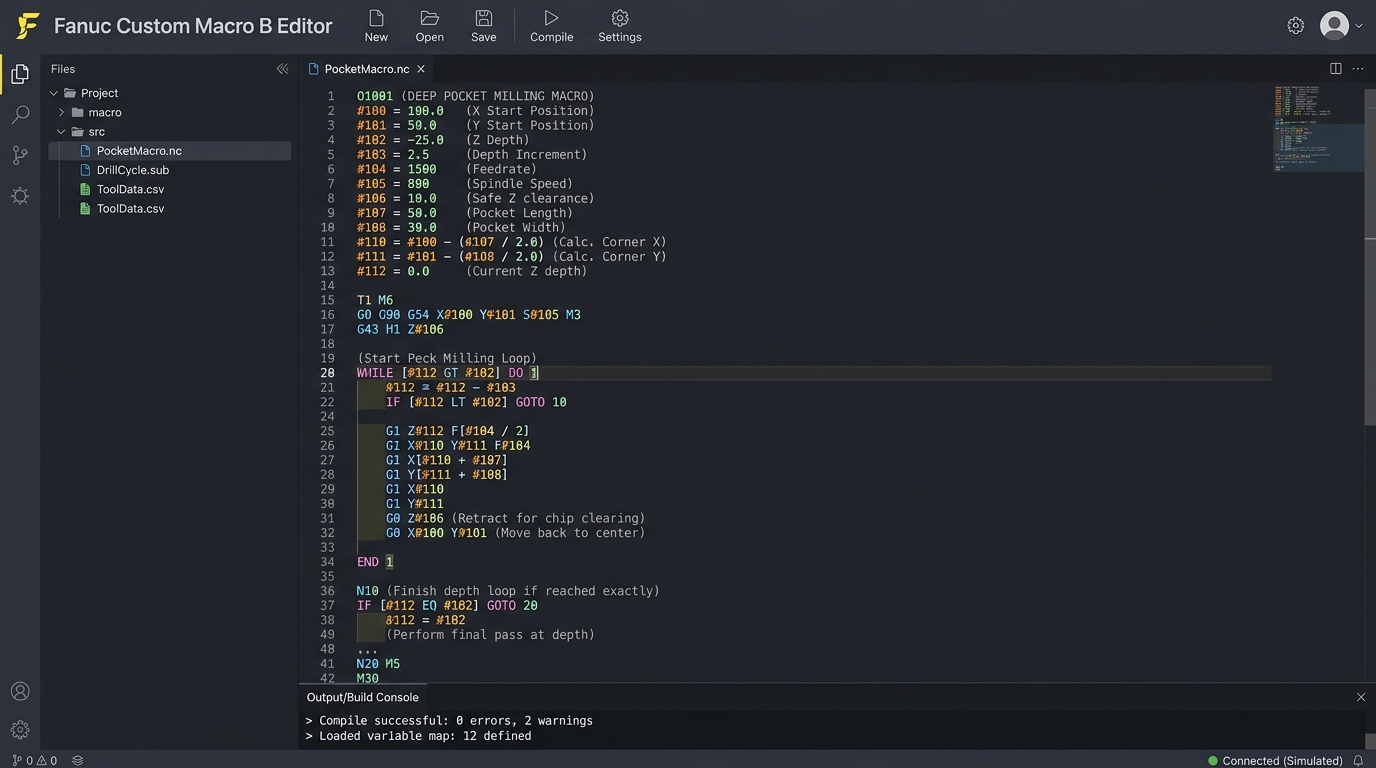
Task: Switch to the PocketMacro.nc editor tab
Action: [x=366, y=69]
